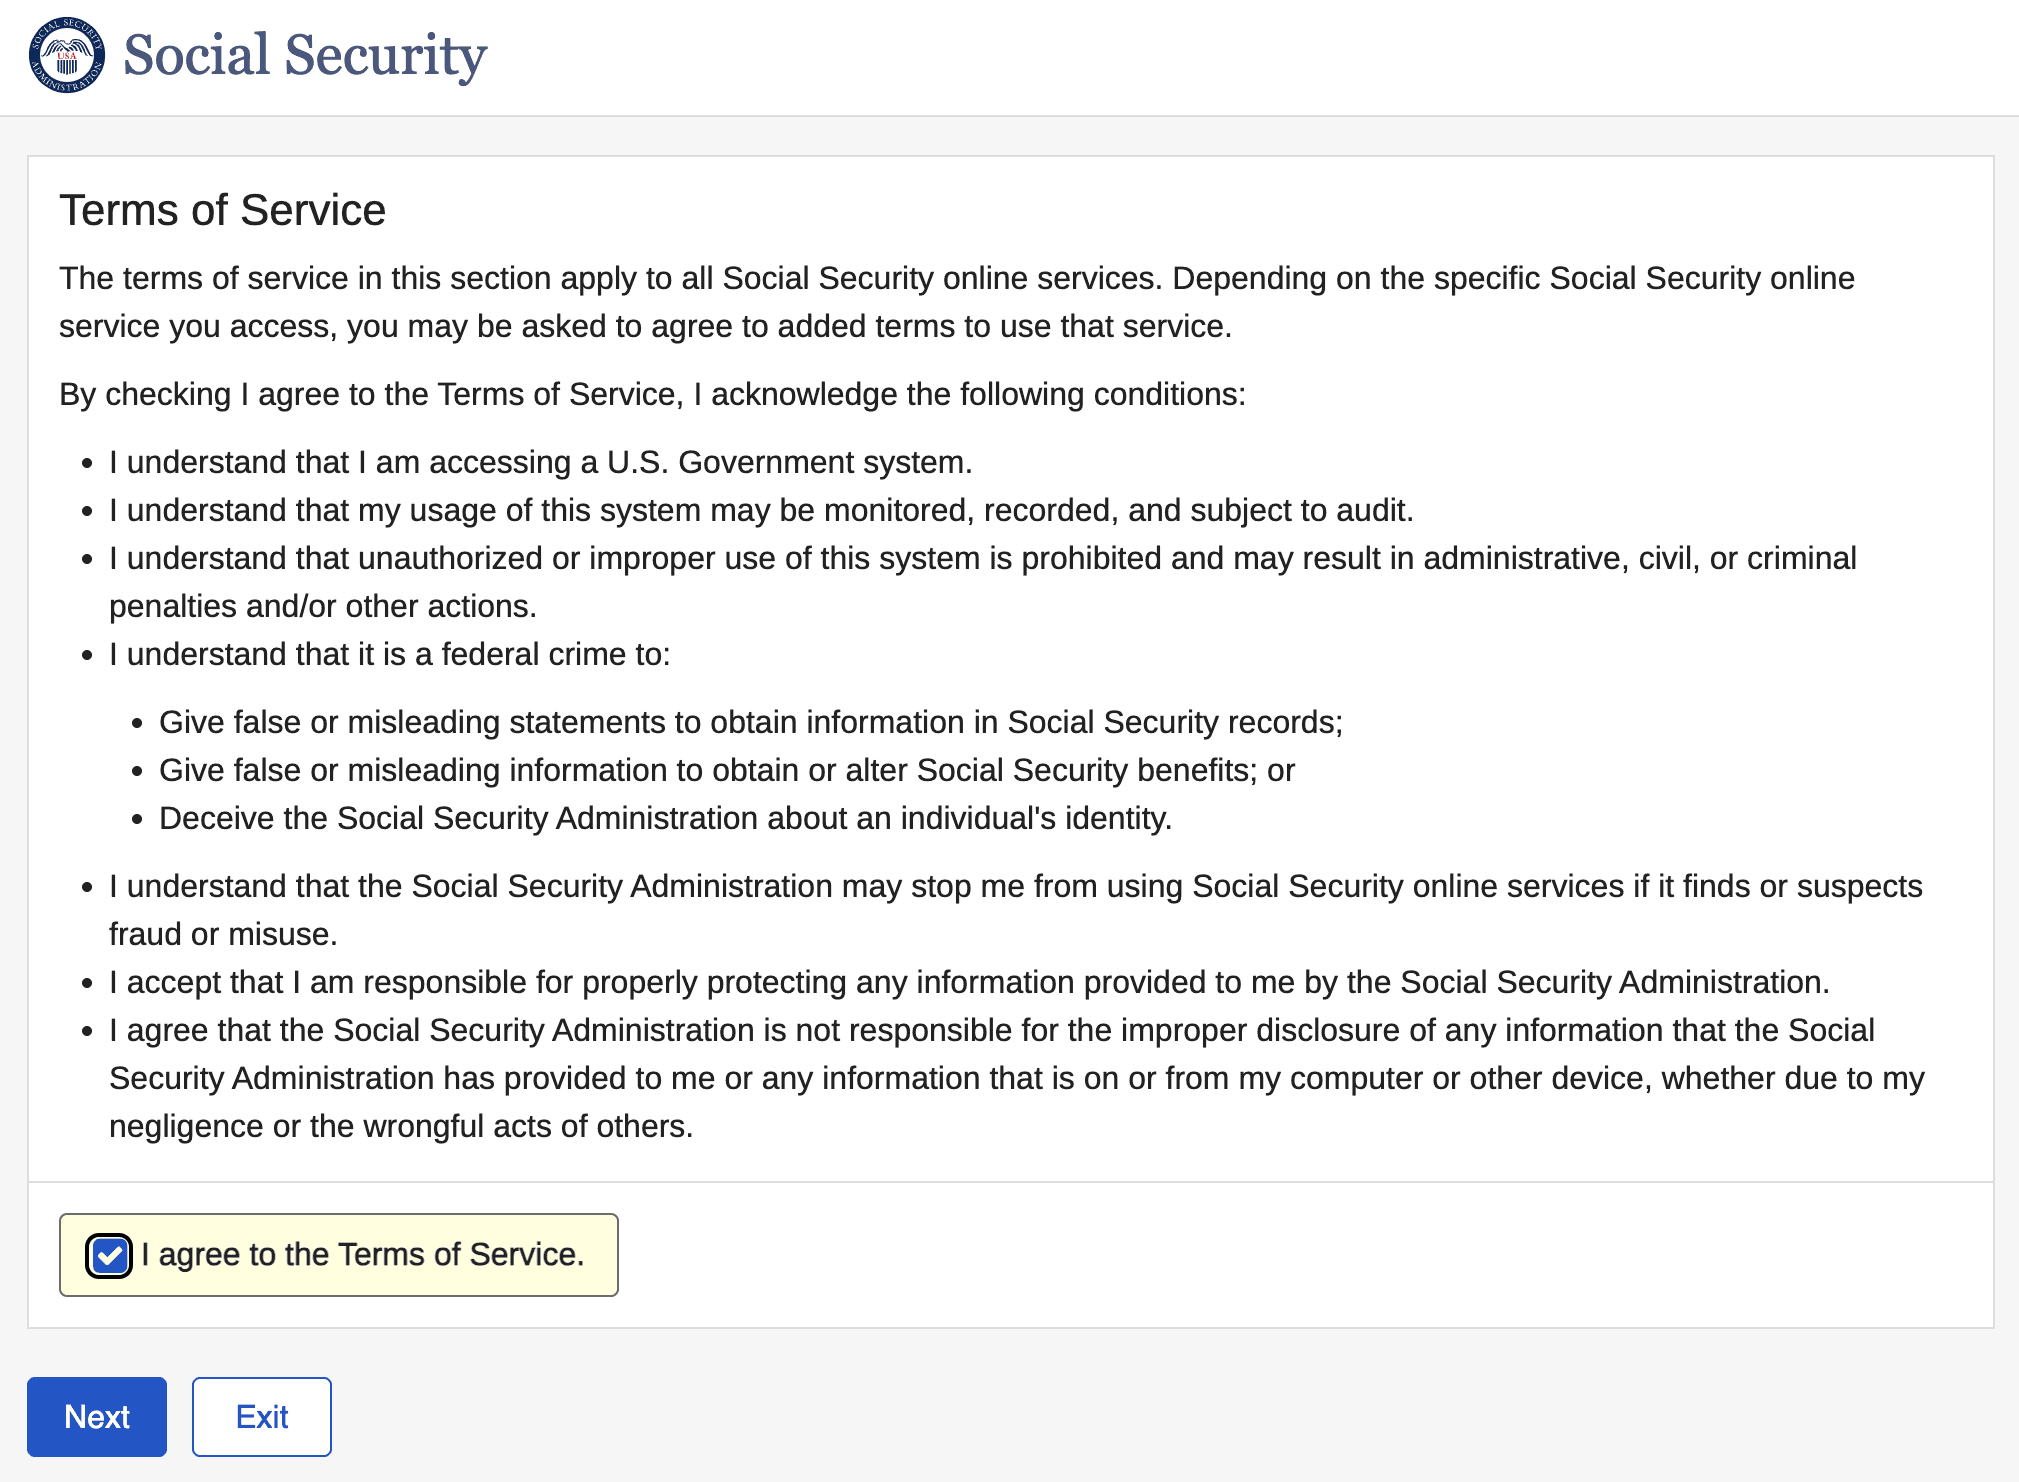Click the misleading benefits information sub-bullet
Image resolution: width=2019 pixels, height=1482 pixels.
point(726,769)
